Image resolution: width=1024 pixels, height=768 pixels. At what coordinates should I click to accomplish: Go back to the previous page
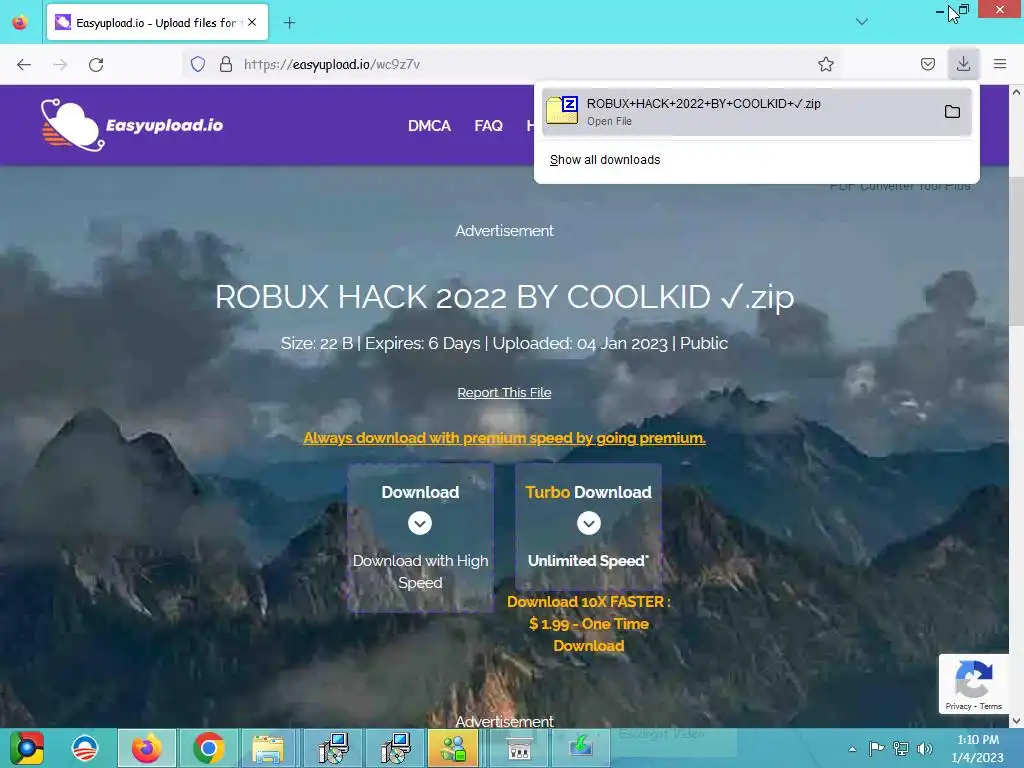(24, 64)
